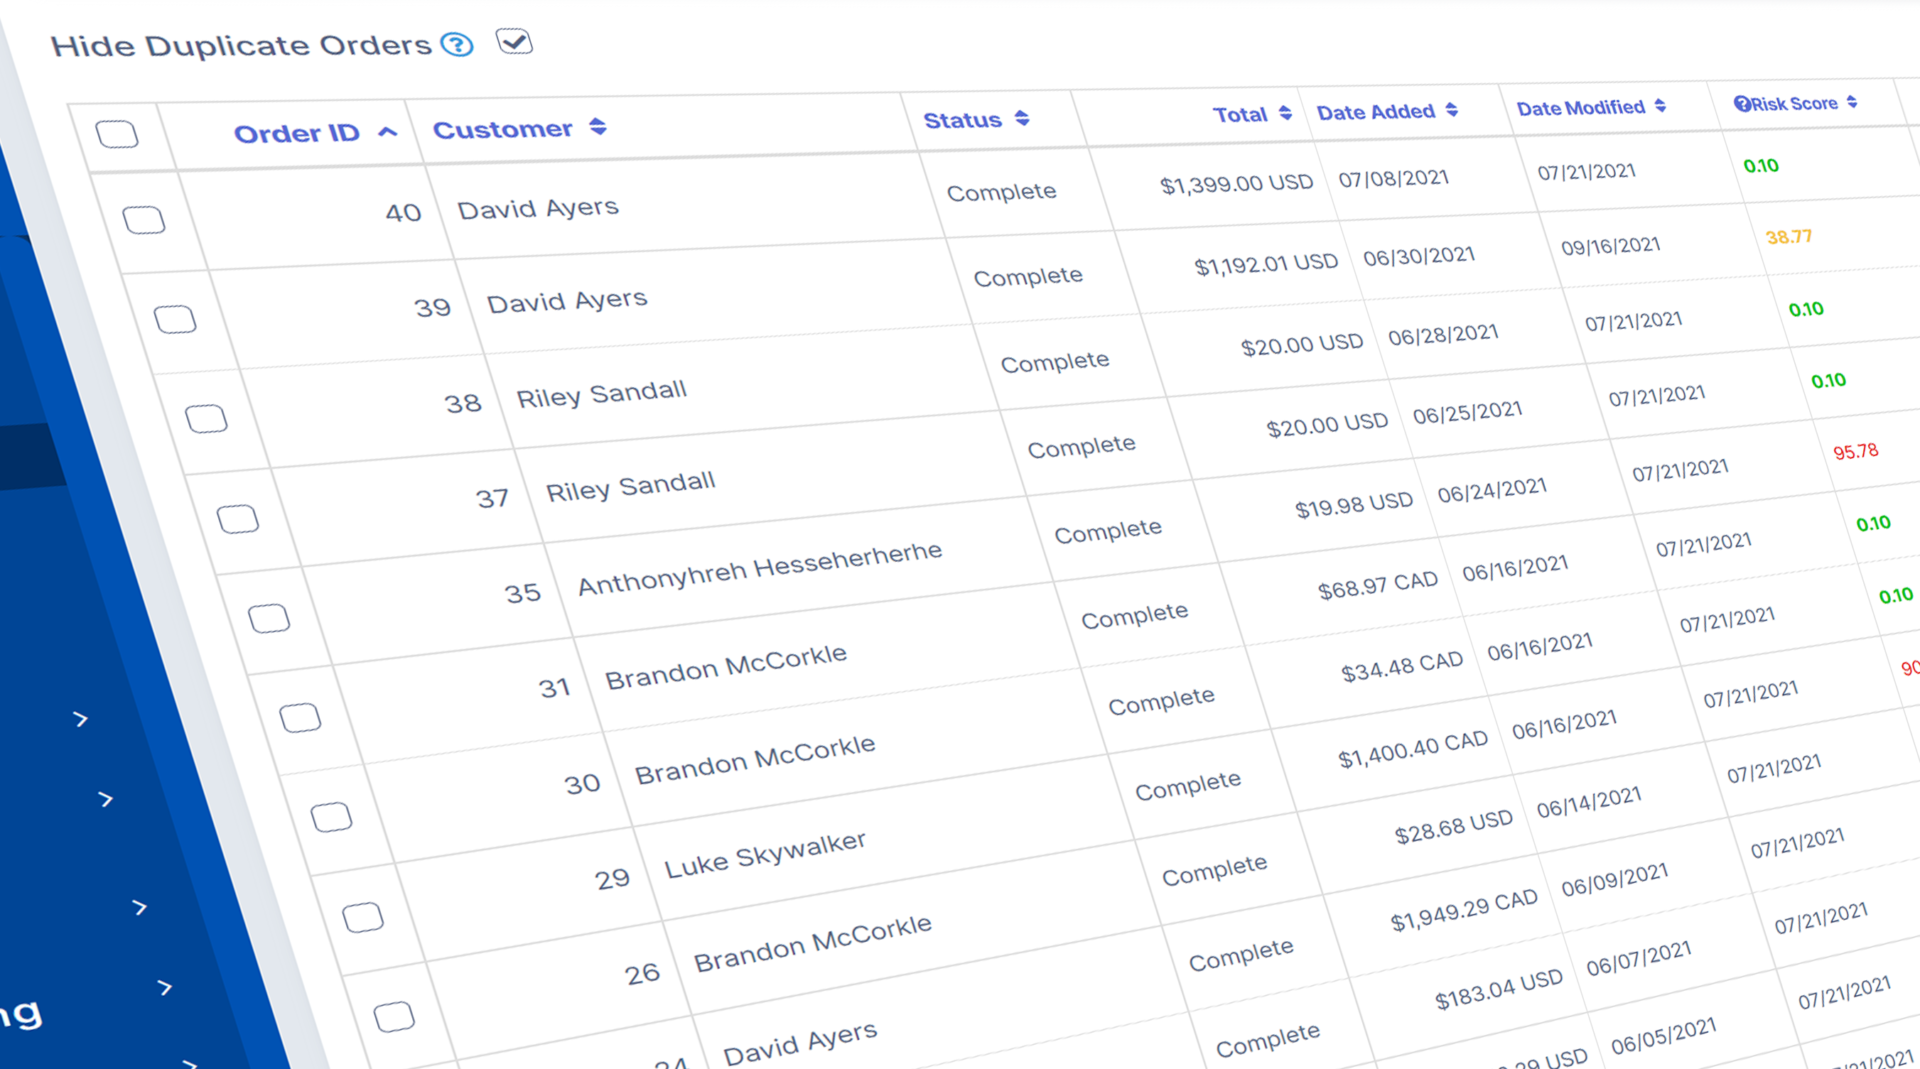Screen dimensions: 1920x1069
Task: Open customer Anthonyhreh Hesseherherhe
Action: click(x=760, y=568)
